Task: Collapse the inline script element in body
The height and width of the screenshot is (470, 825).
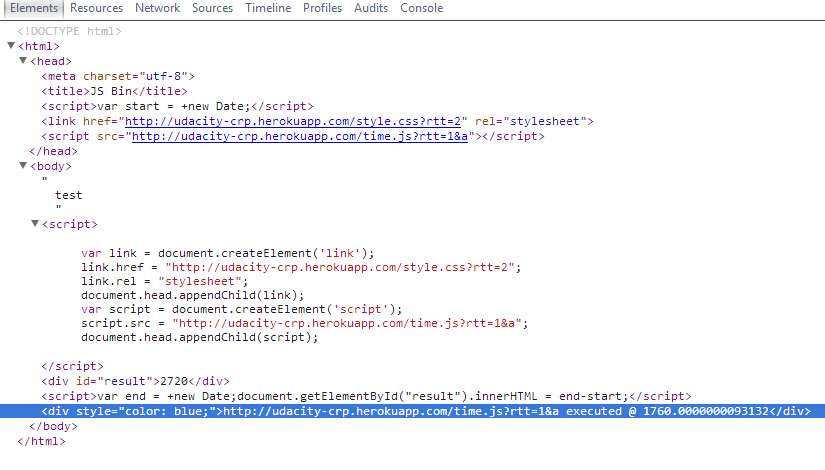Action: [35, 224]
